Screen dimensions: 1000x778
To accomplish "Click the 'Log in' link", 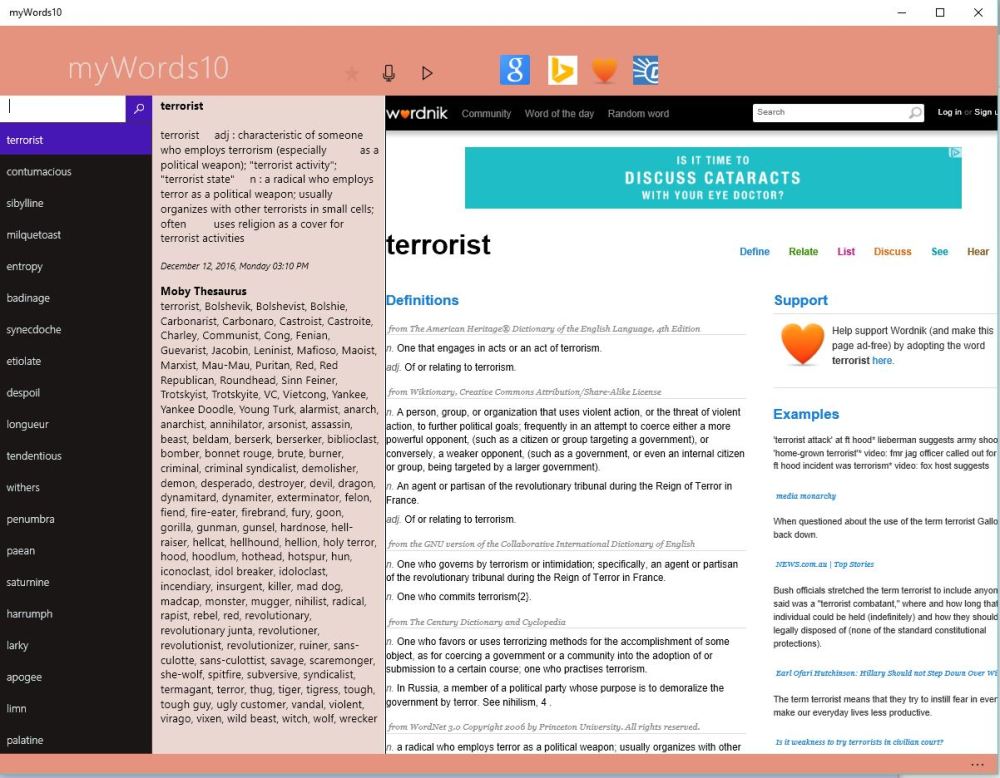I will [949, 112].
